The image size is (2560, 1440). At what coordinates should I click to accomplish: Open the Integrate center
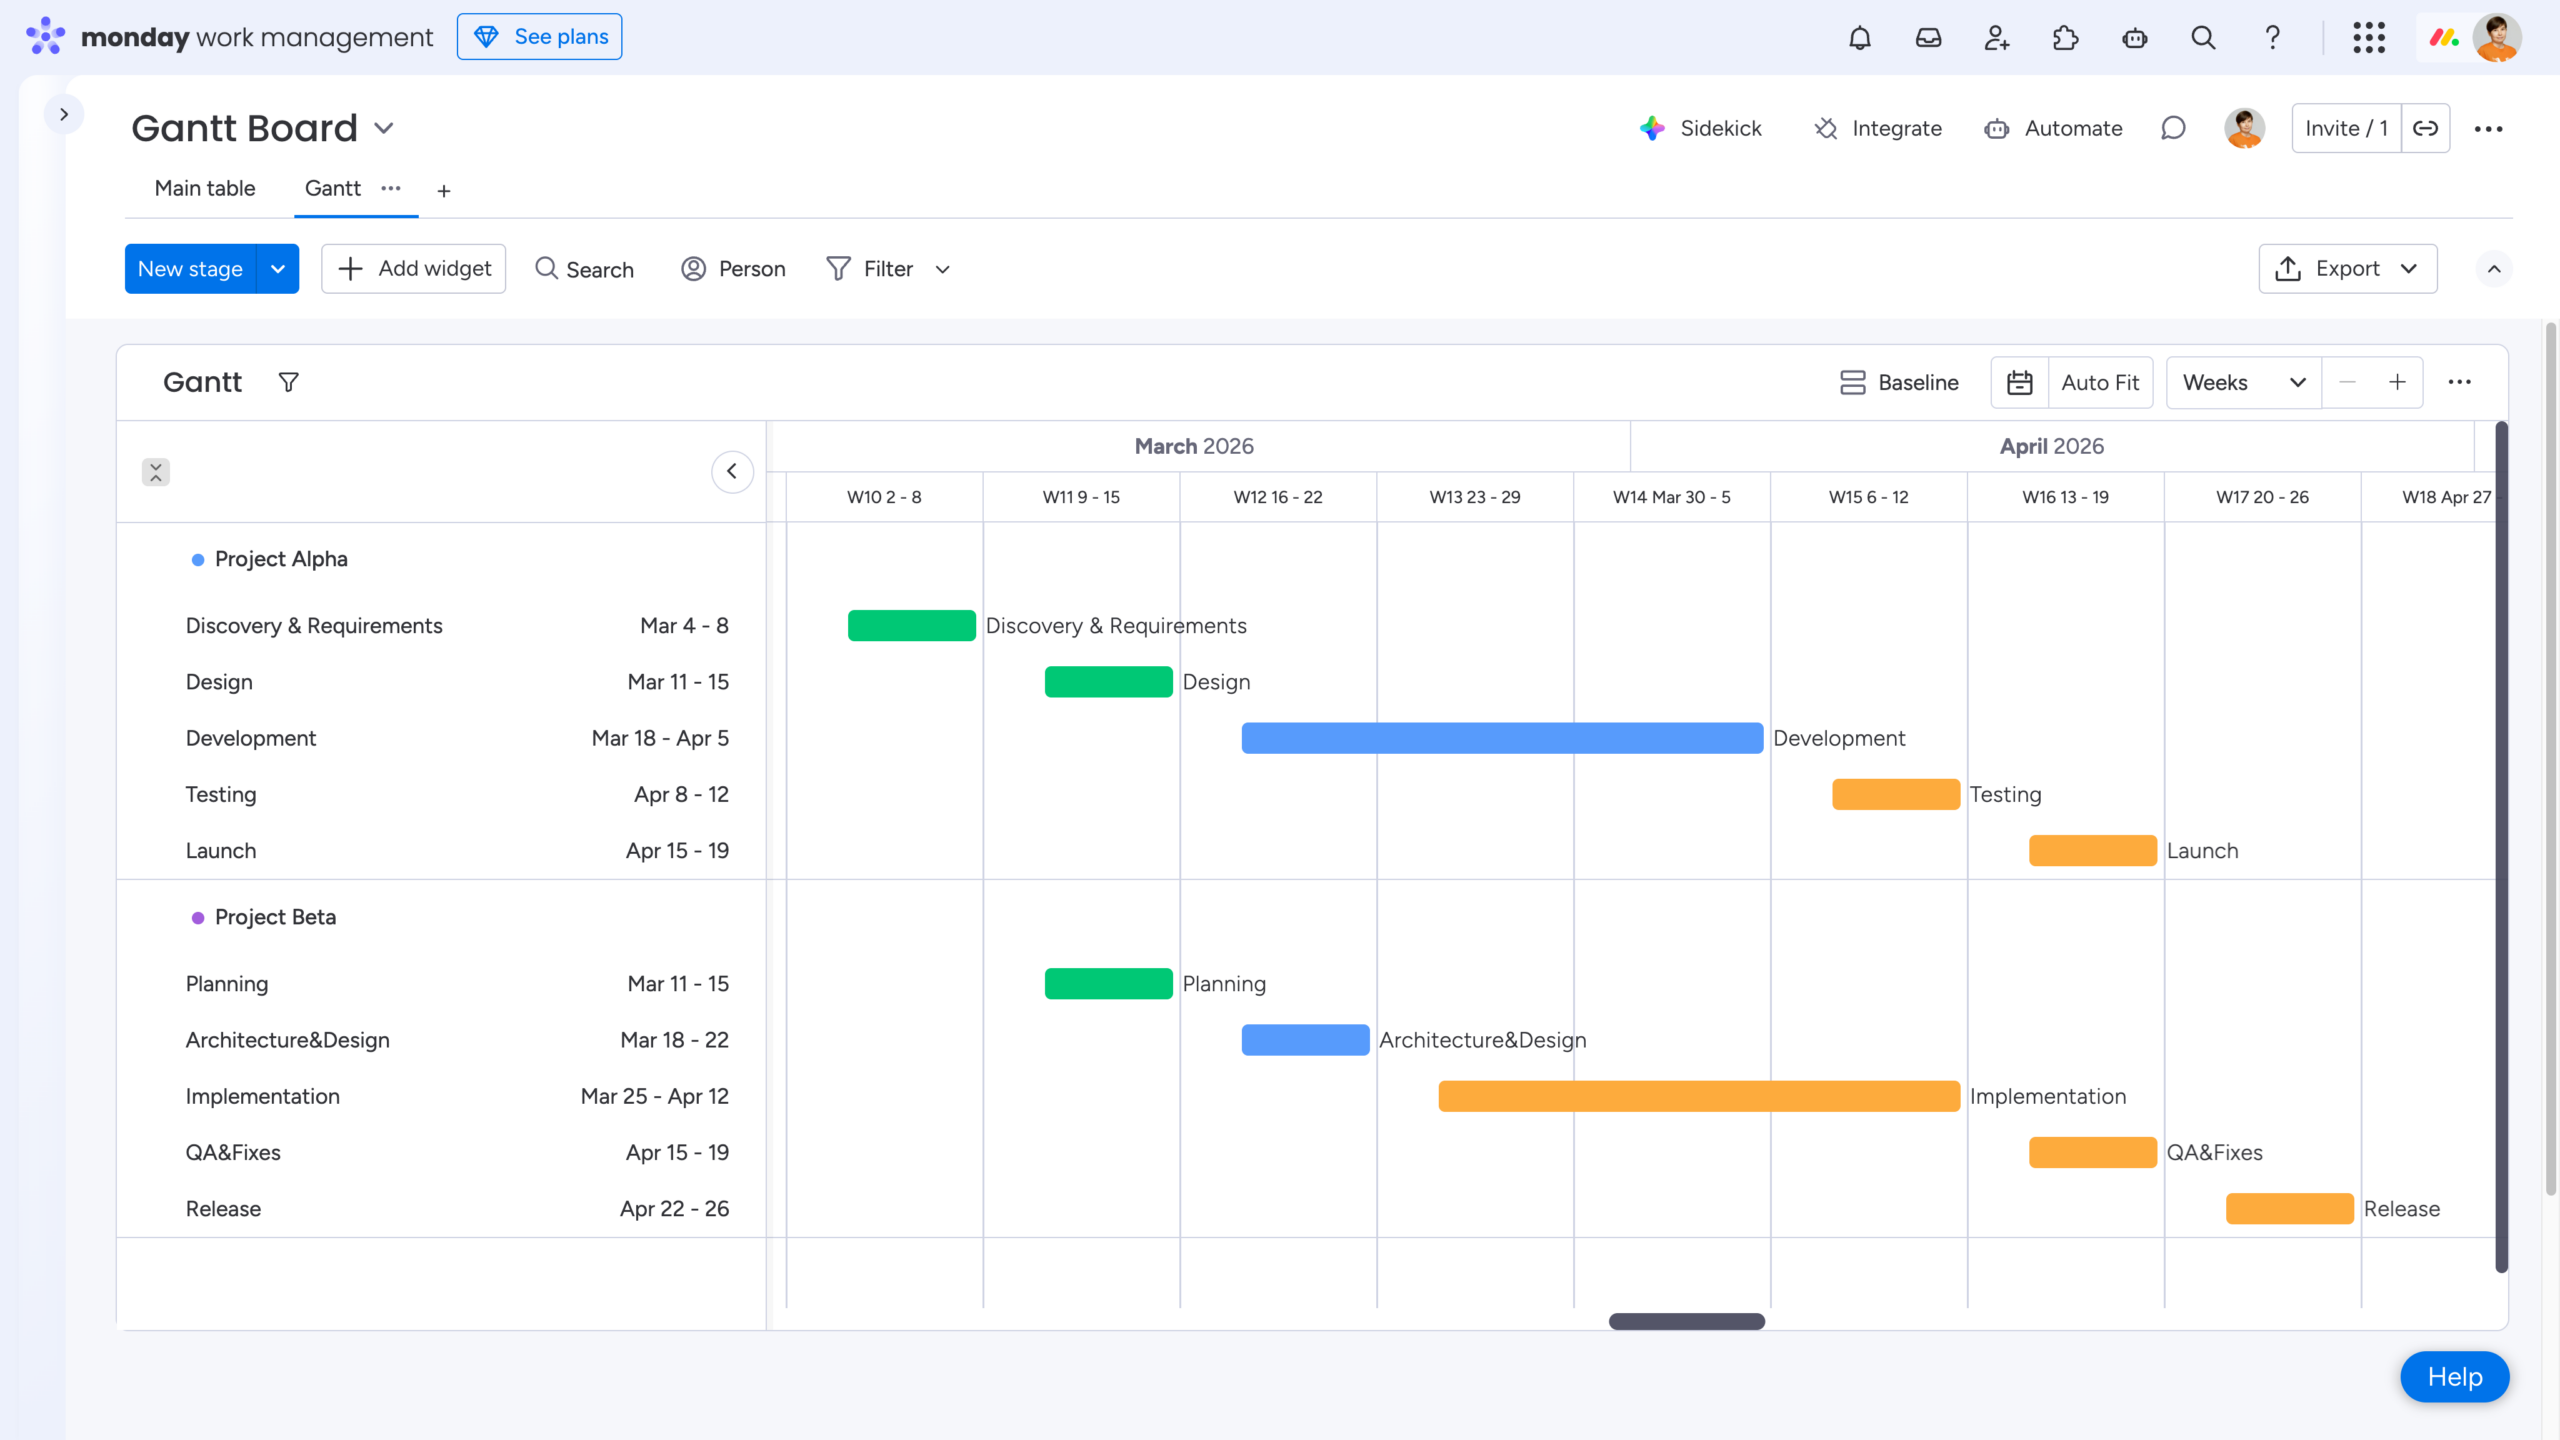[1877, 128]
